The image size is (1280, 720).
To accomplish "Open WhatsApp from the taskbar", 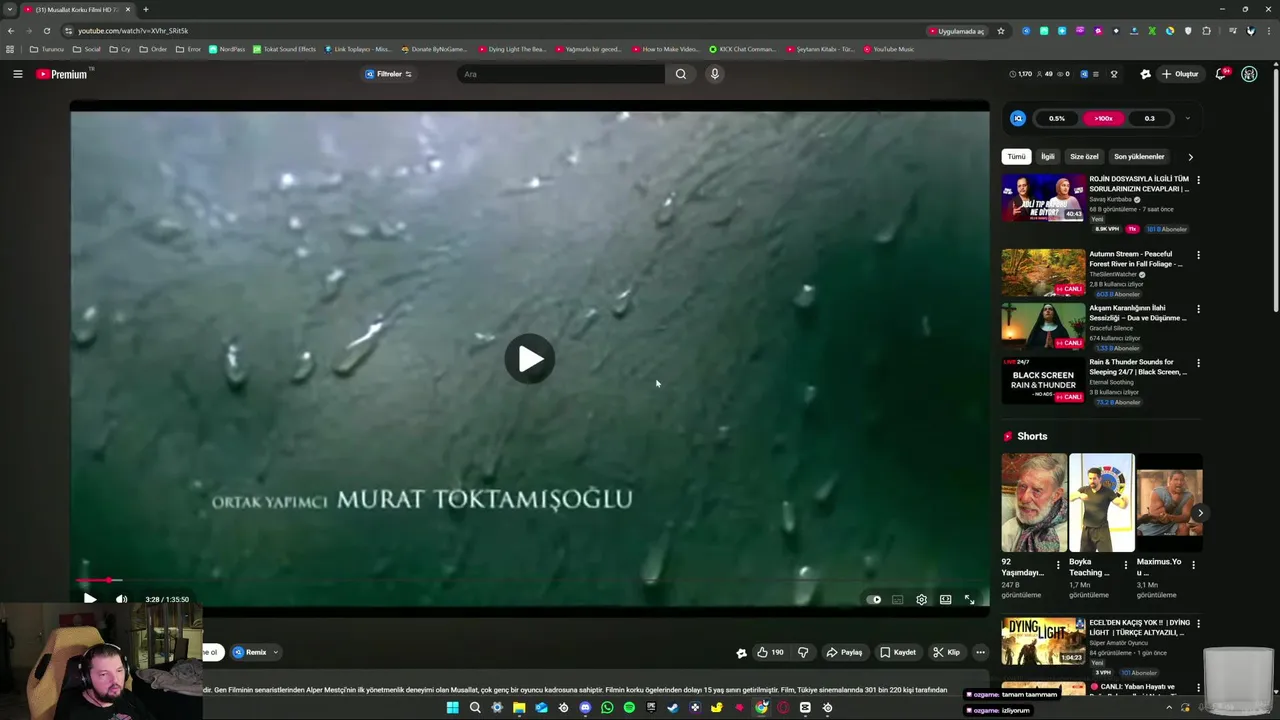I will 607,708.
